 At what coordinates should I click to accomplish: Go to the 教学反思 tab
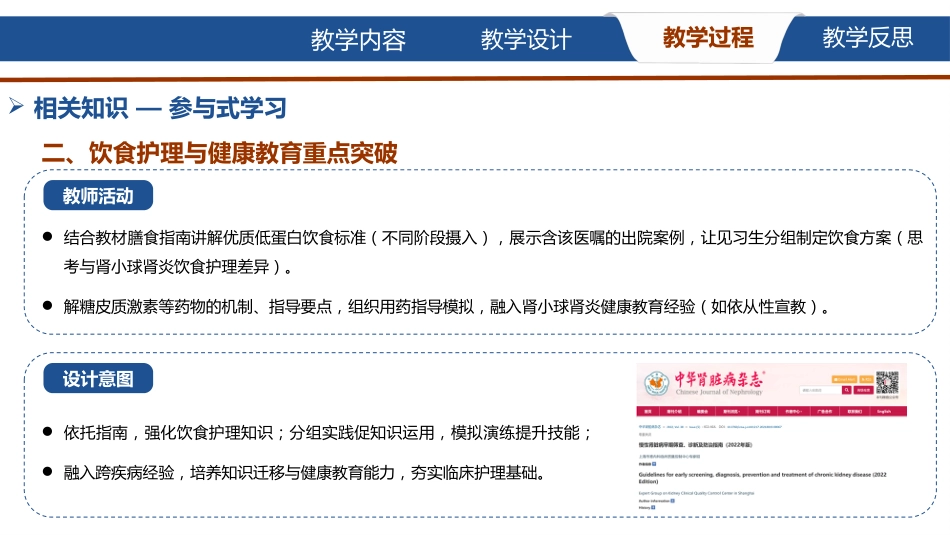(868, 38)
